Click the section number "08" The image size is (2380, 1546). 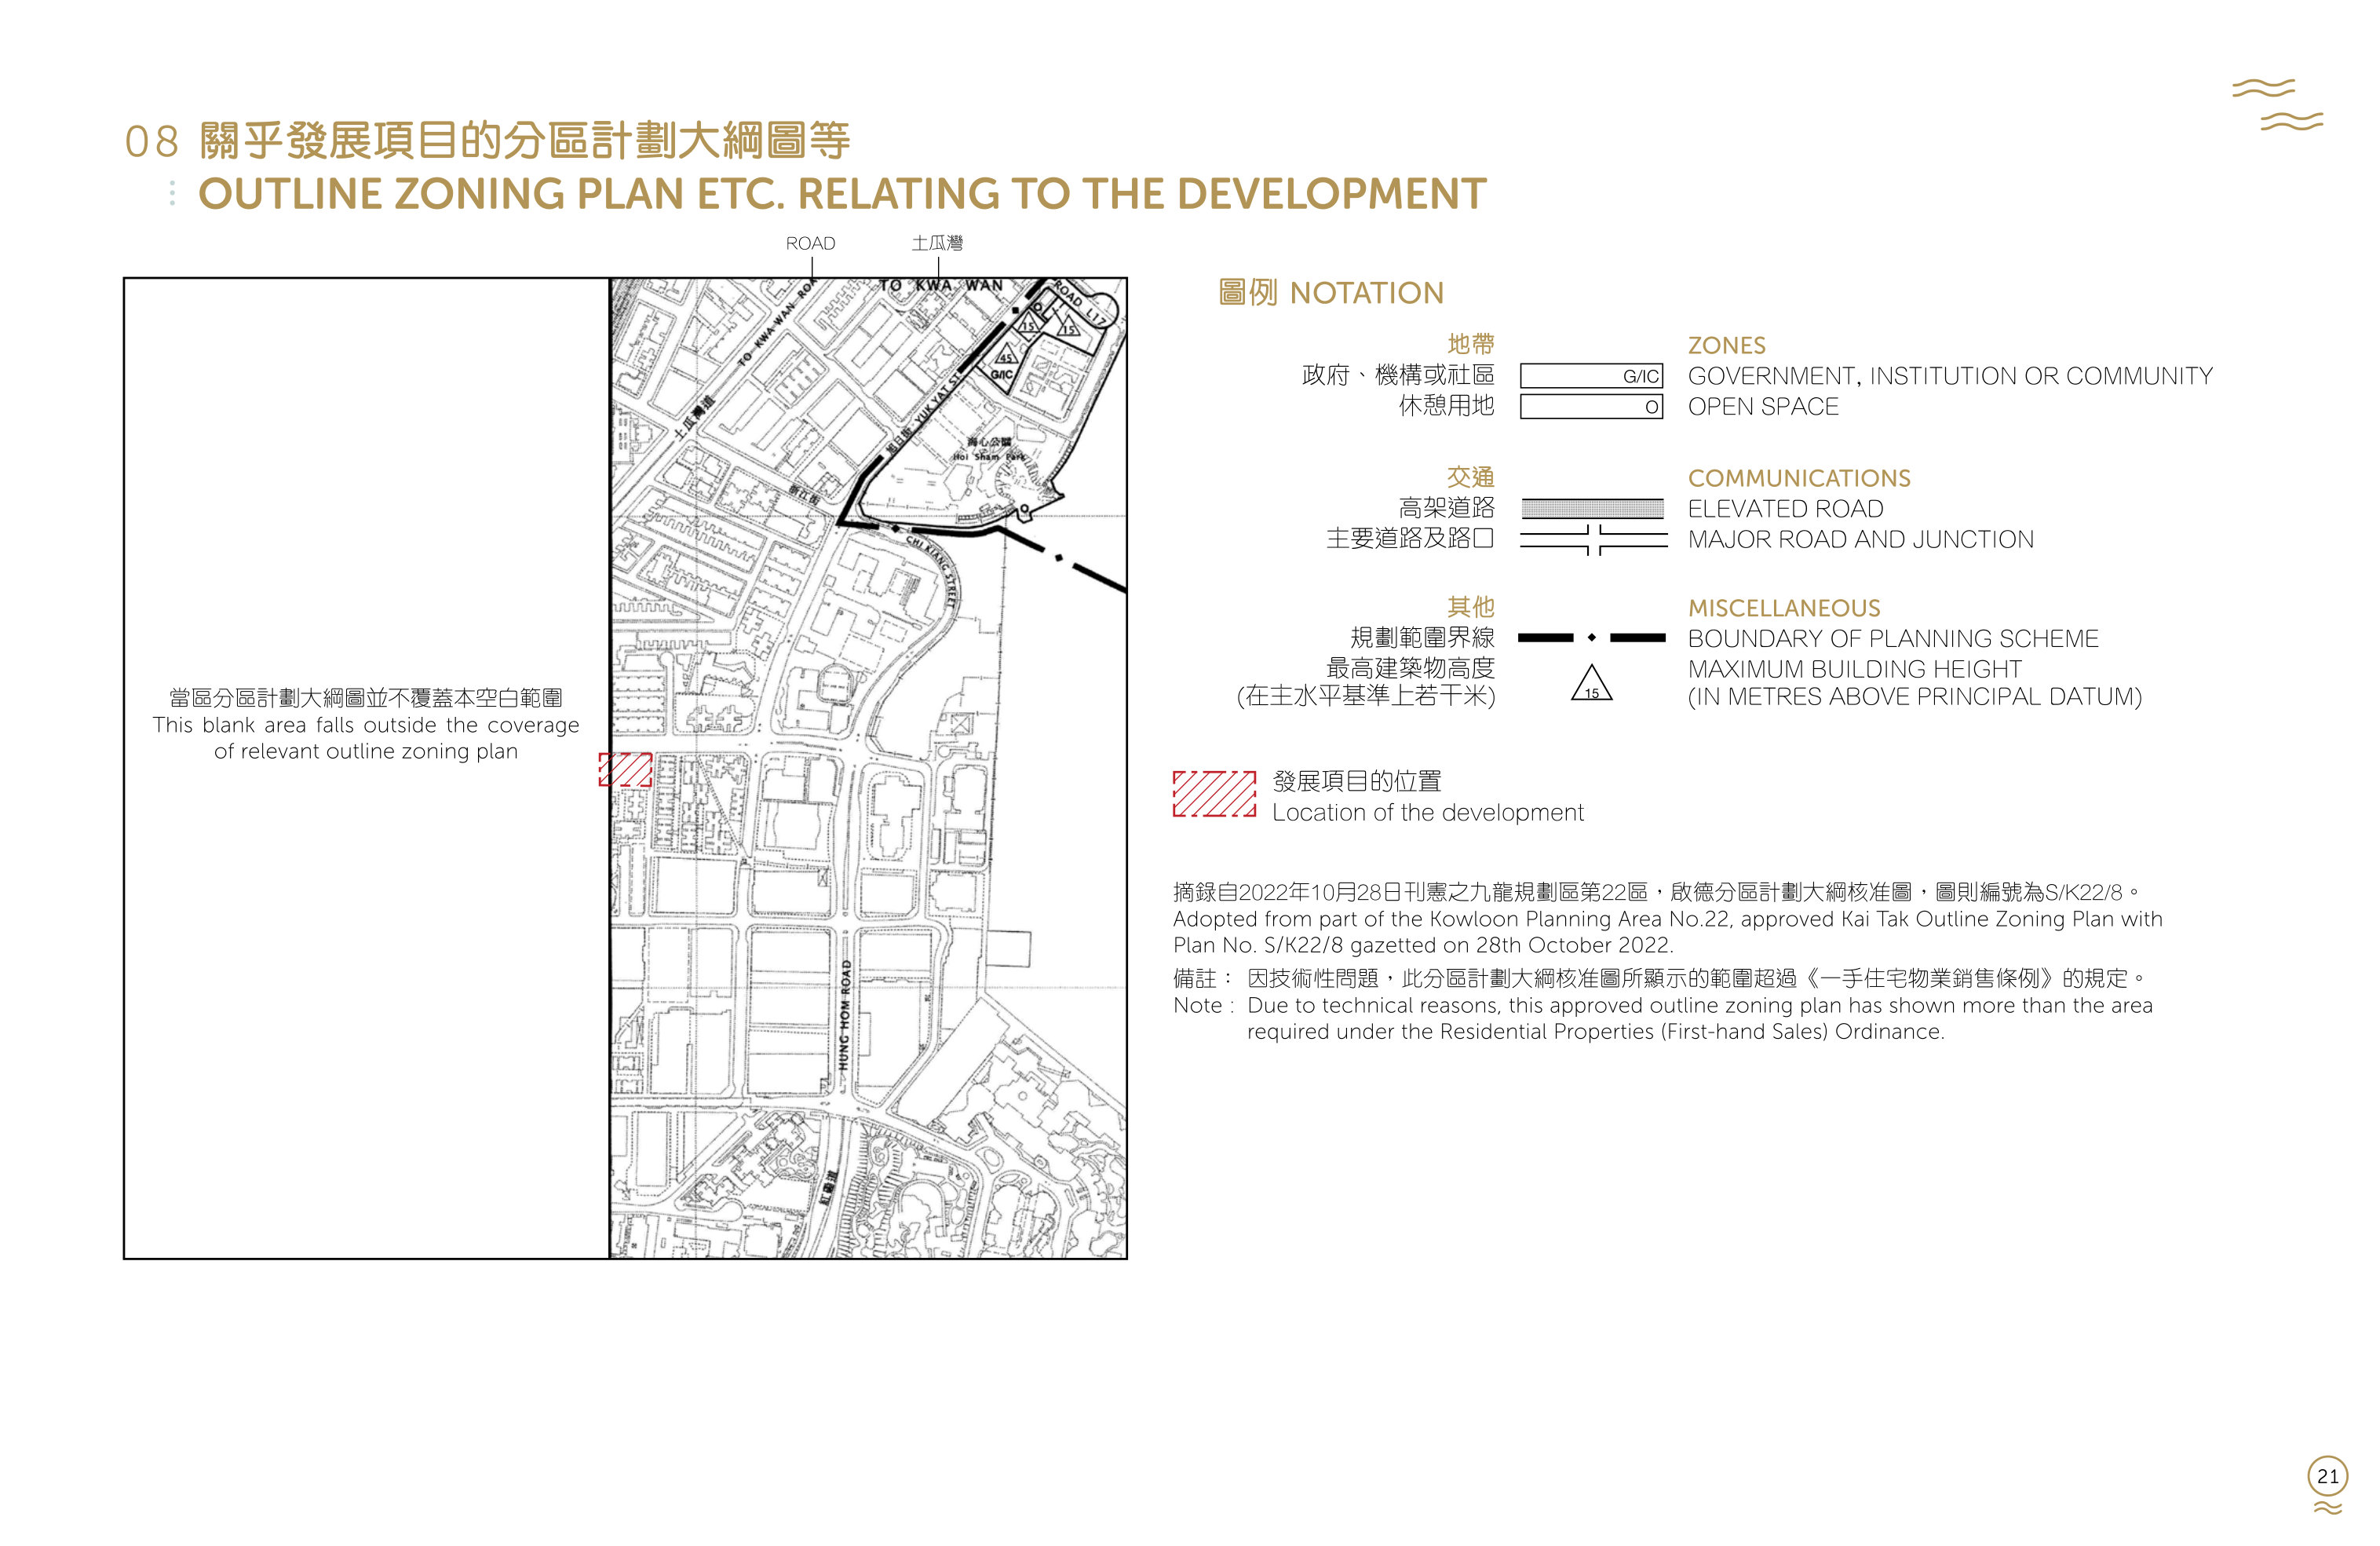pos(152,142)
